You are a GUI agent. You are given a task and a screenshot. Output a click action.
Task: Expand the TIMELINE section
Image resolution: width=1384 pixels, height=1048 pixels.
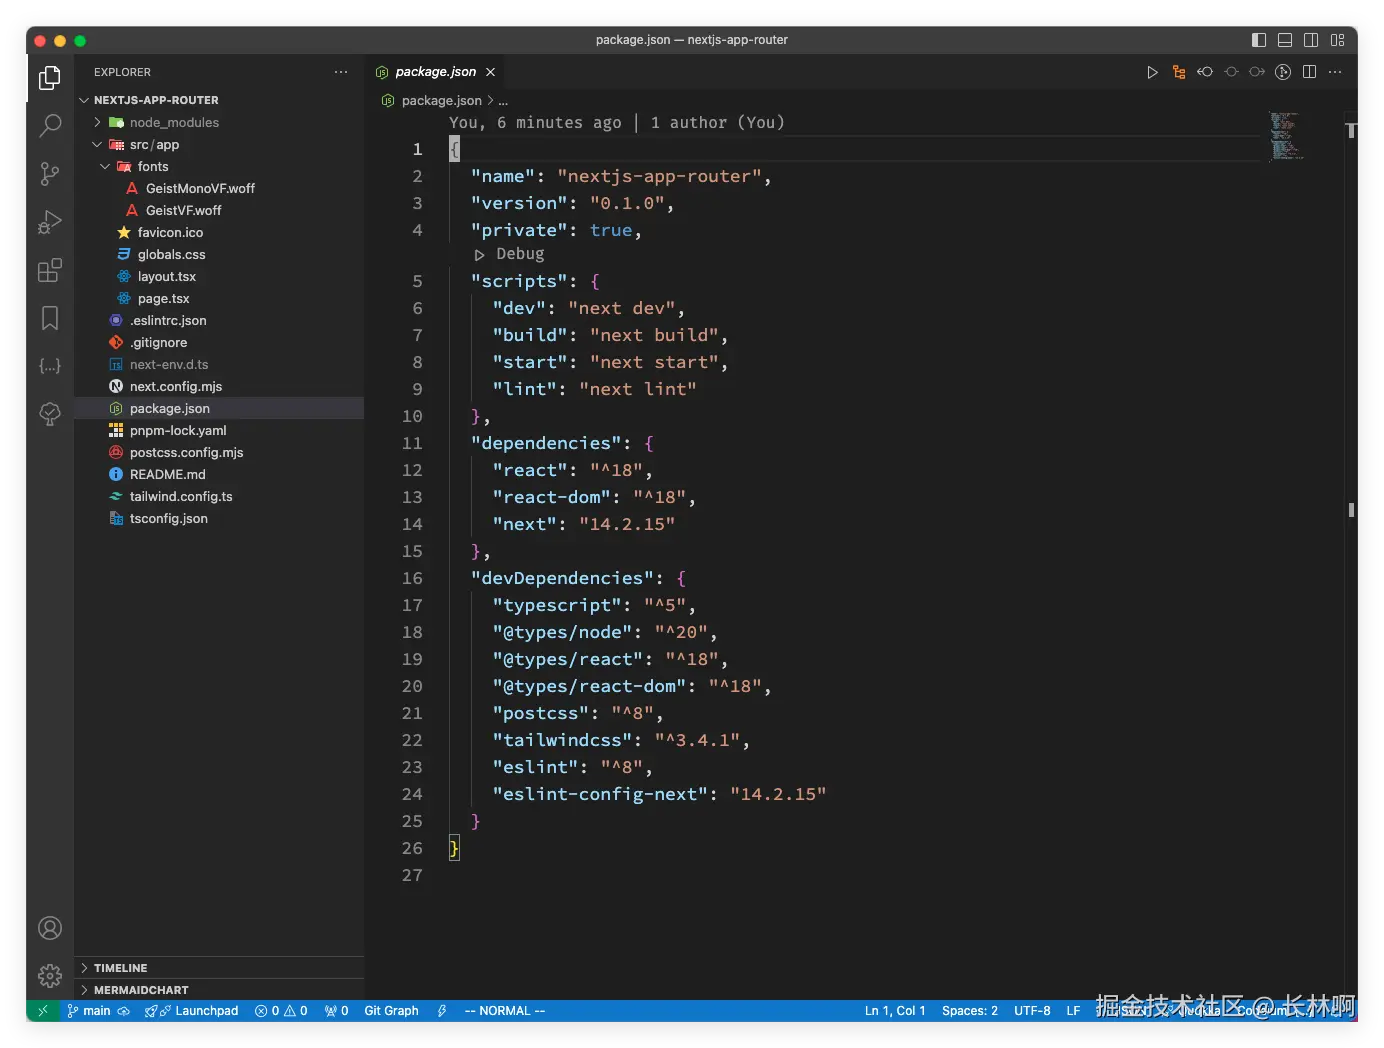pos(120,968)
